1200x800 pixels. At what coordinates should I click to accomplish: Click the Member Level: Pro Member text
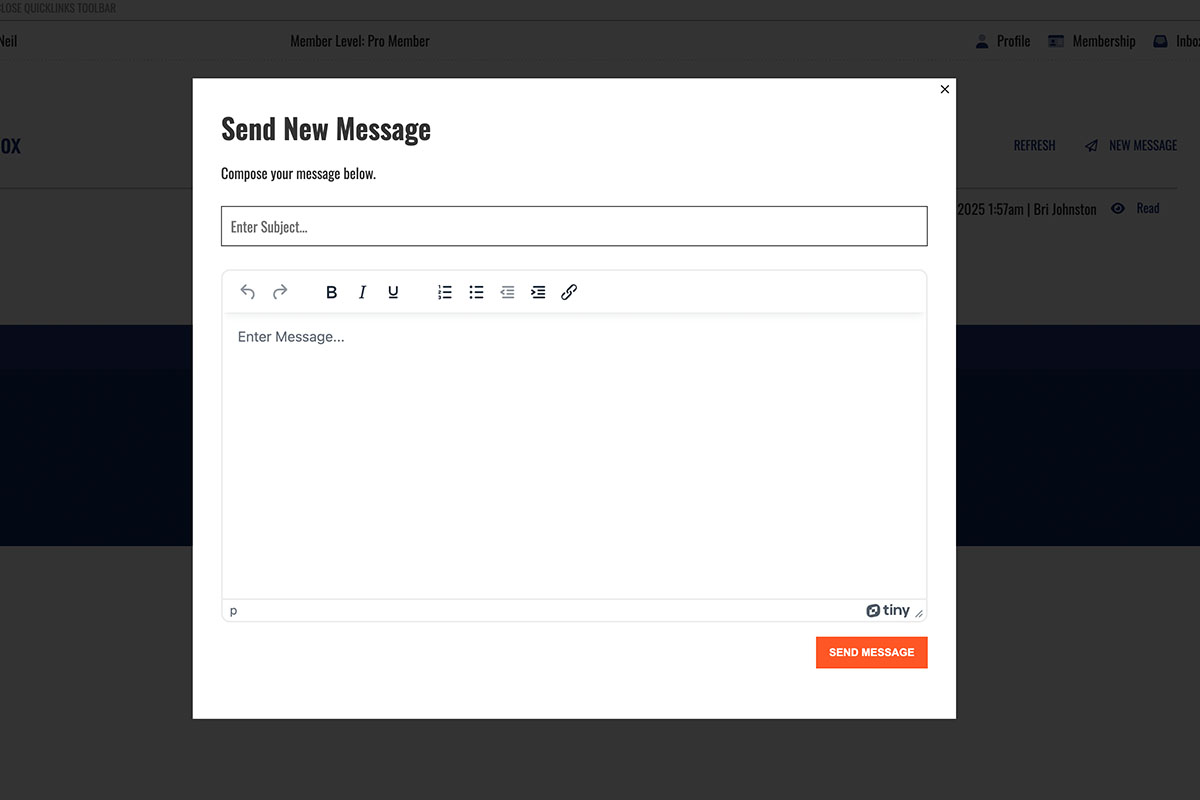tap(360, 41)
